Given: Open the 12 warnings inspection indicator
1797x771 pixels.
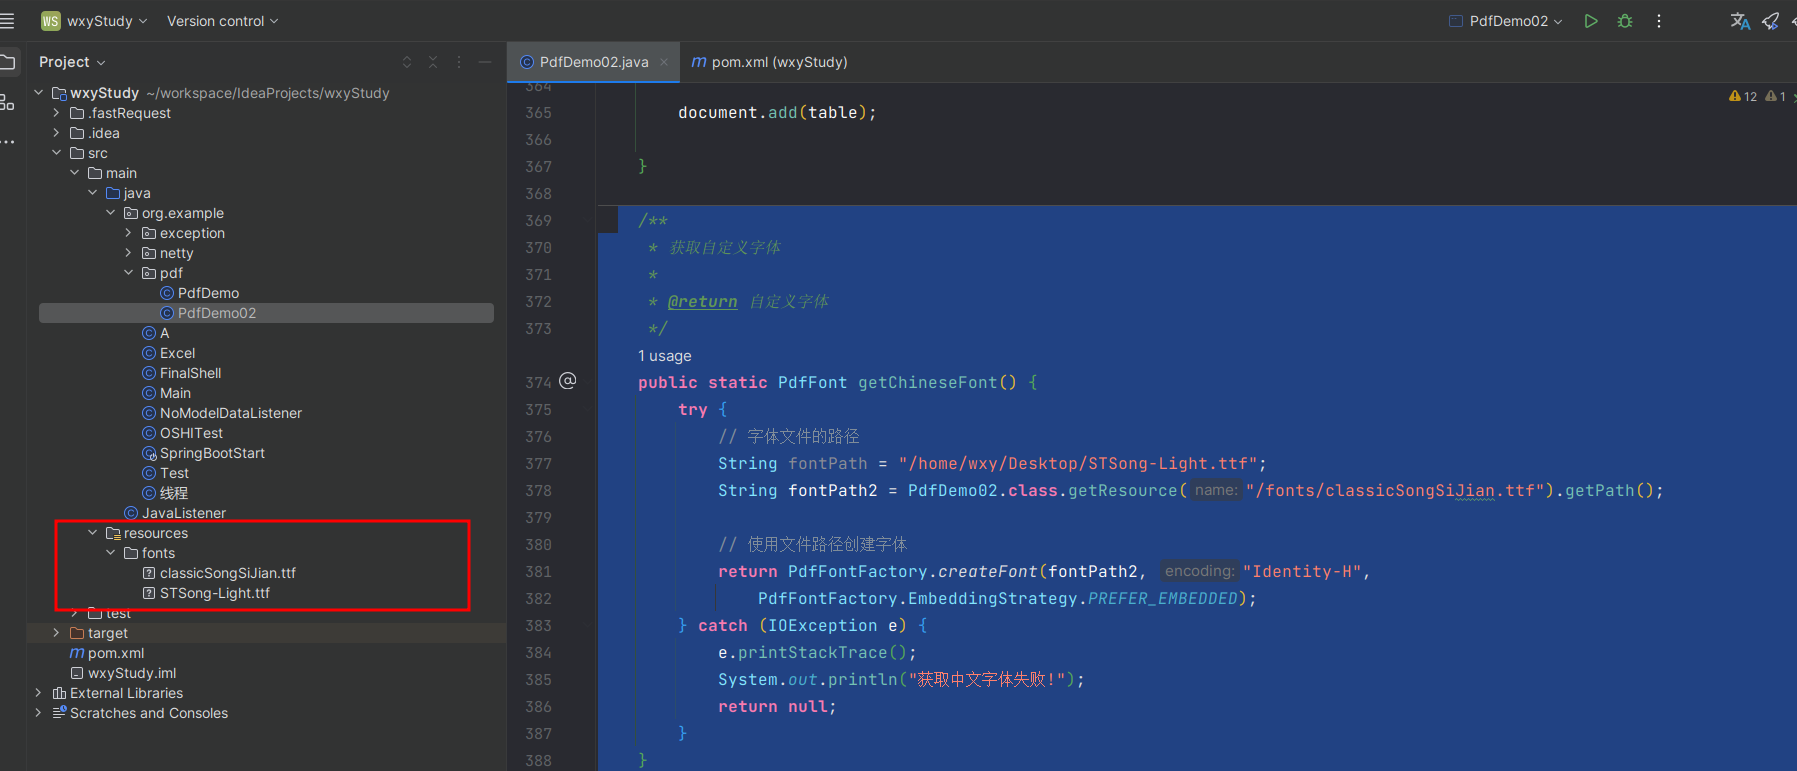Looking at the screenshot, I should click(1743, 97).
